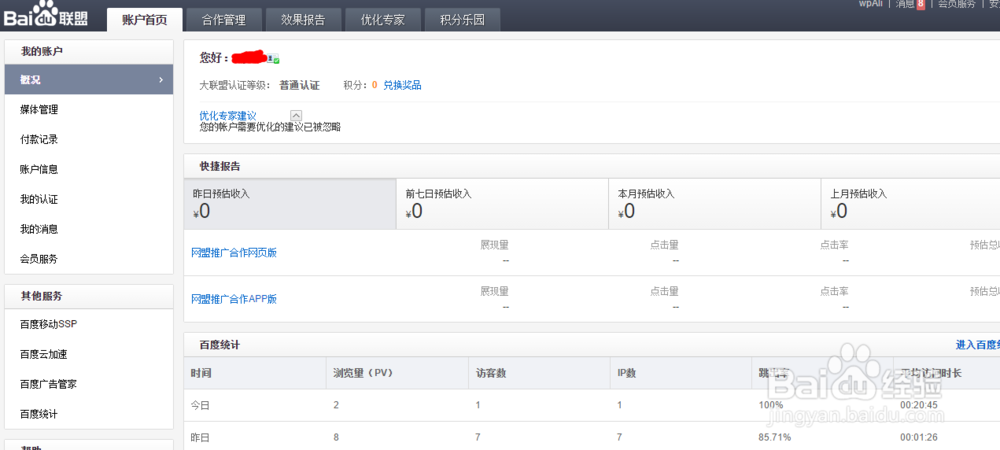Open the 效果报告 tab
The height and width of the screenshot is (450, 1000).
coord(303,20)
